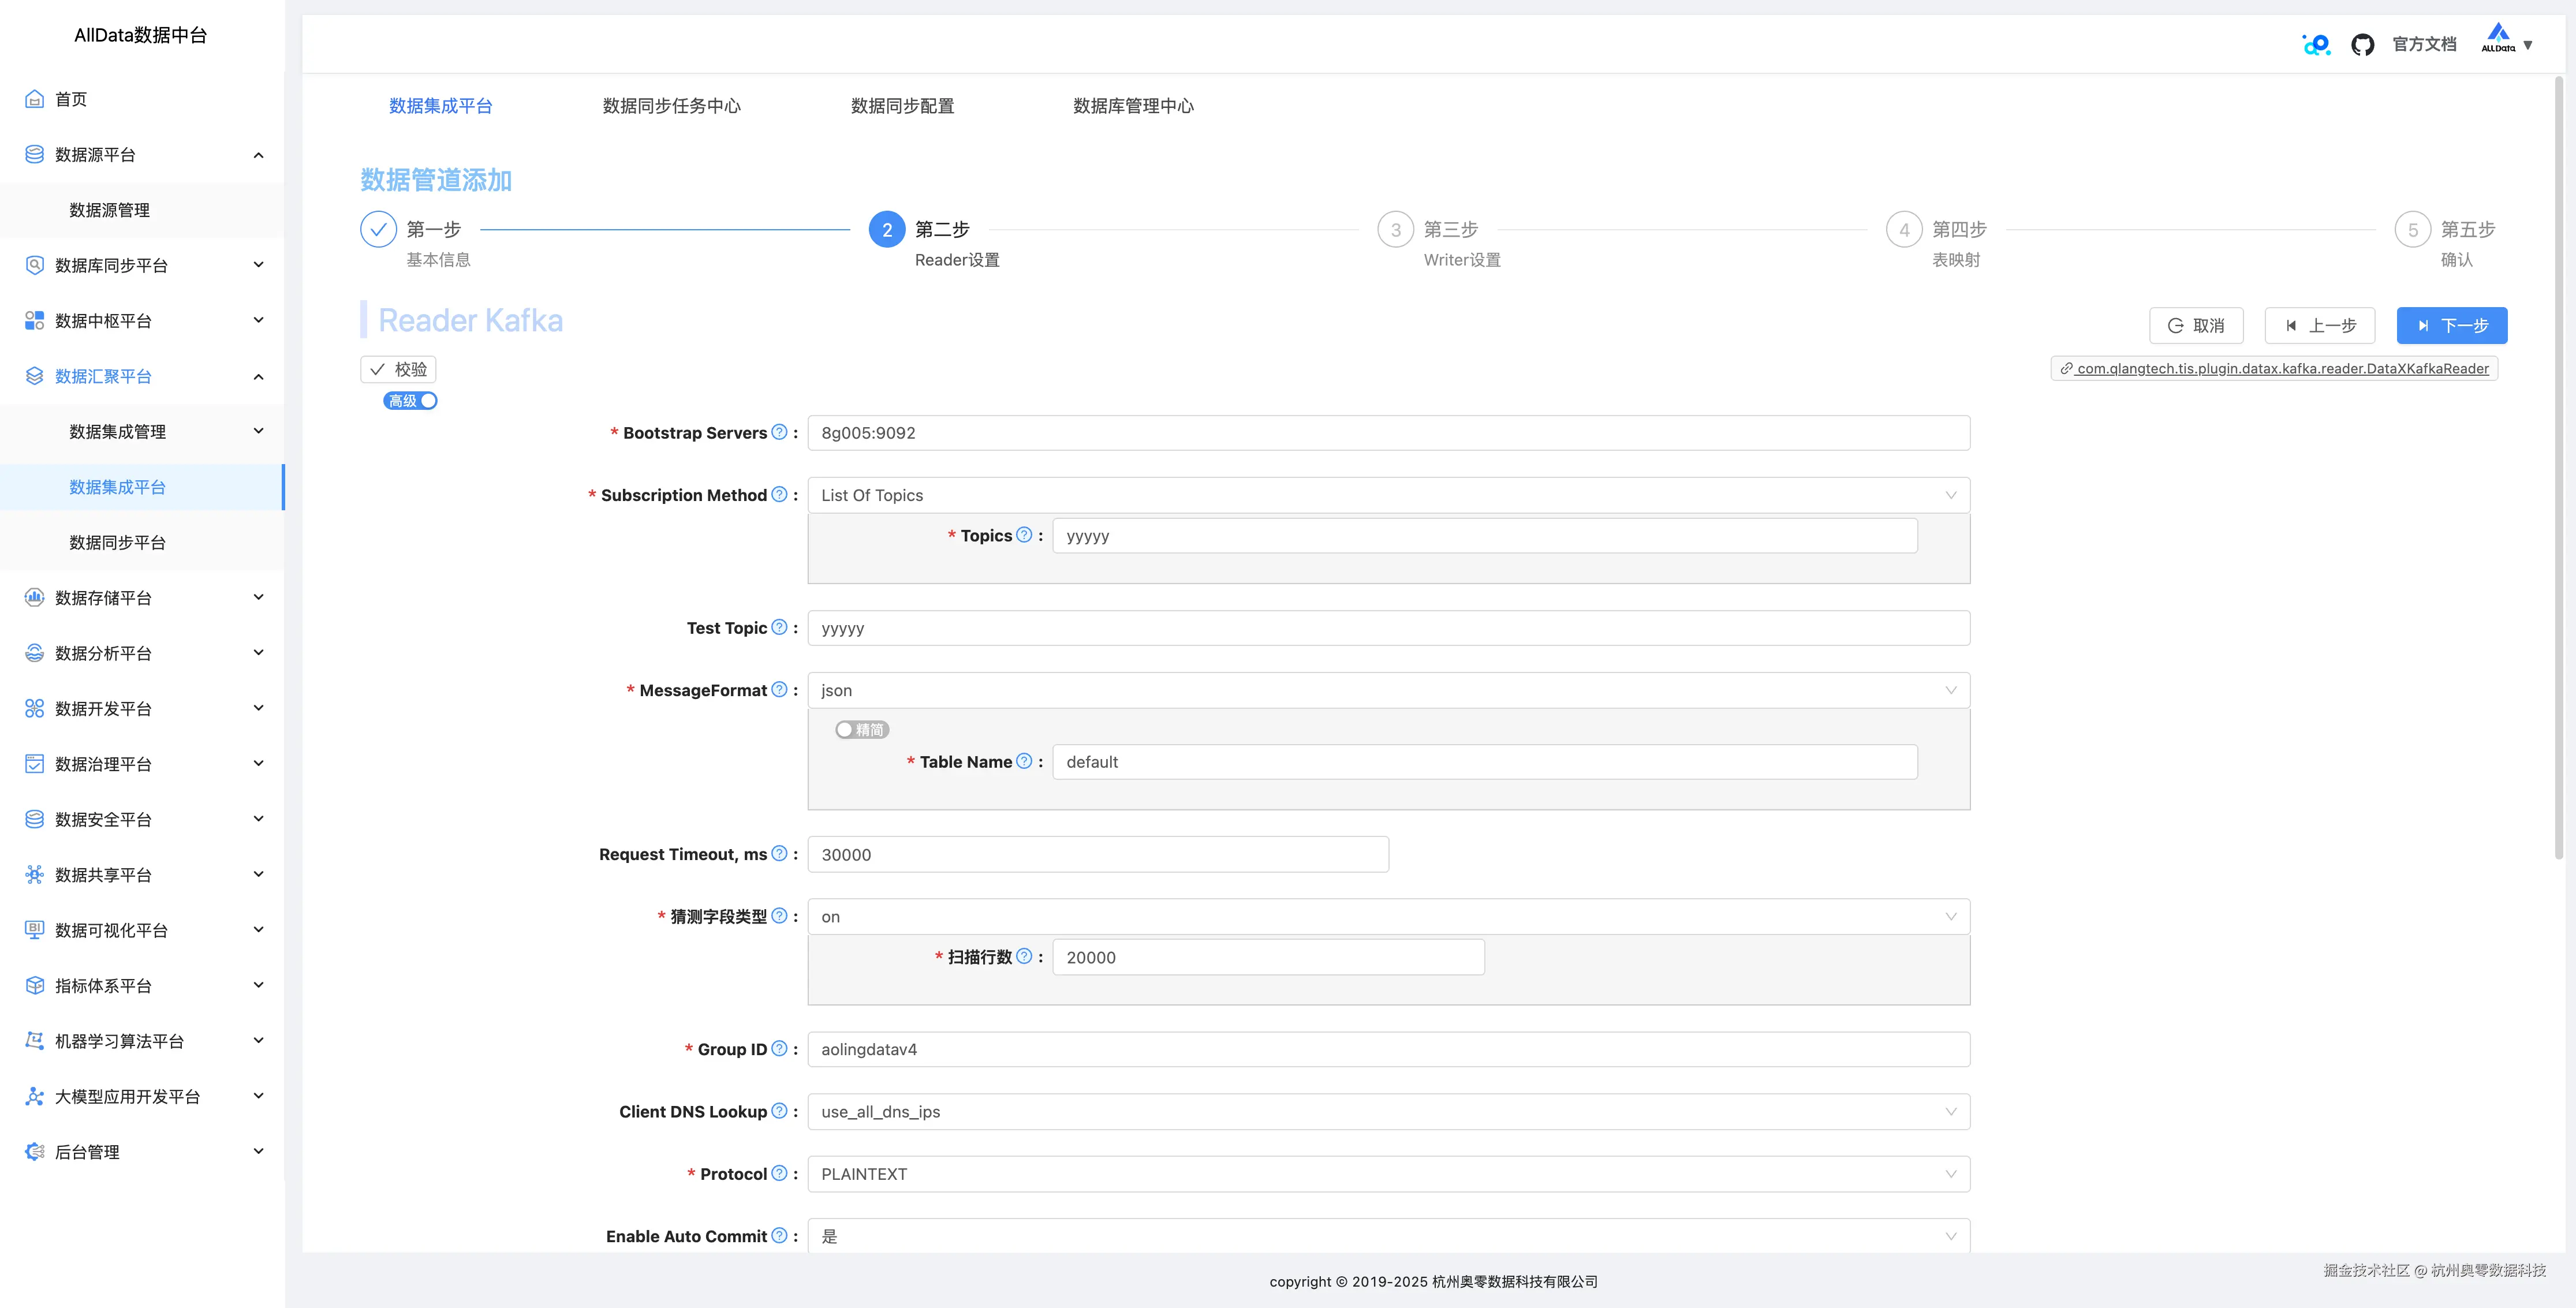Open the Subscription Method dropdown
The height and width of the screenshot is (1308, 2576).
pyautogui.click(x=1388, y=495)
